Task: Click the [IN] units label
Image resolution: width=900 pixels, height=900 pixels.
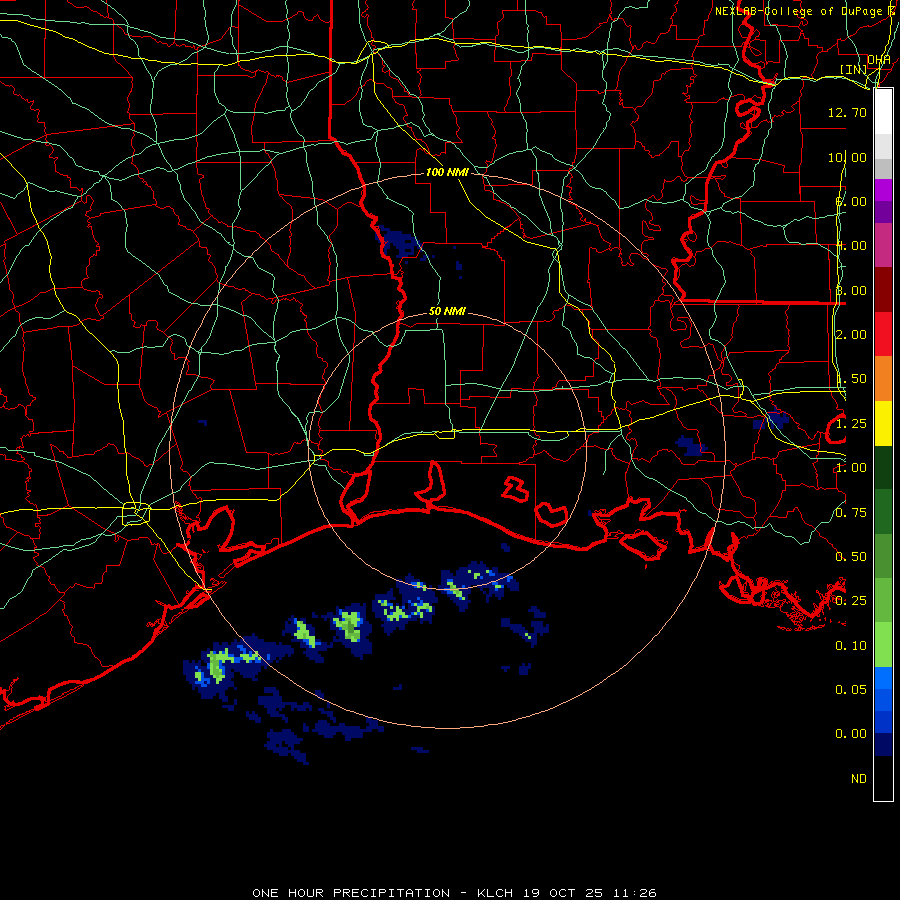Action: click(x=854, y=69)
